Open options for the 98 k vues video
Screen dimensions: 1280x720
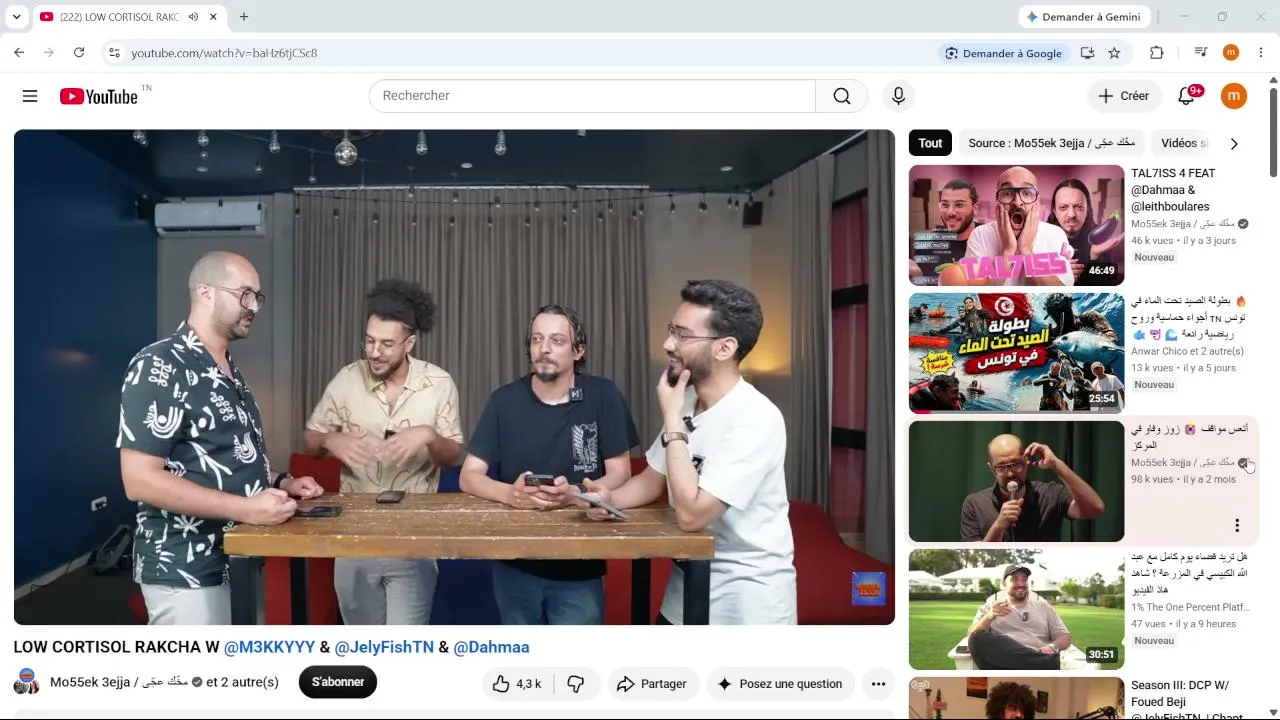pyautogui.click(x=1237, y=526)
